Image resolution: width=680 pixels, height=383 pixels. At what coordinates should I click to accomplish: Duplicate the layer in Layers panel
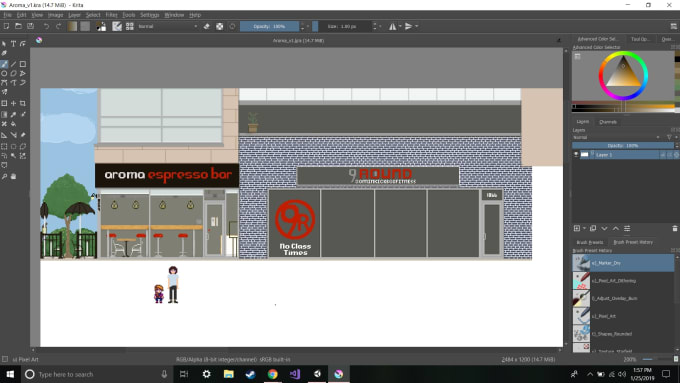(593, 228)
